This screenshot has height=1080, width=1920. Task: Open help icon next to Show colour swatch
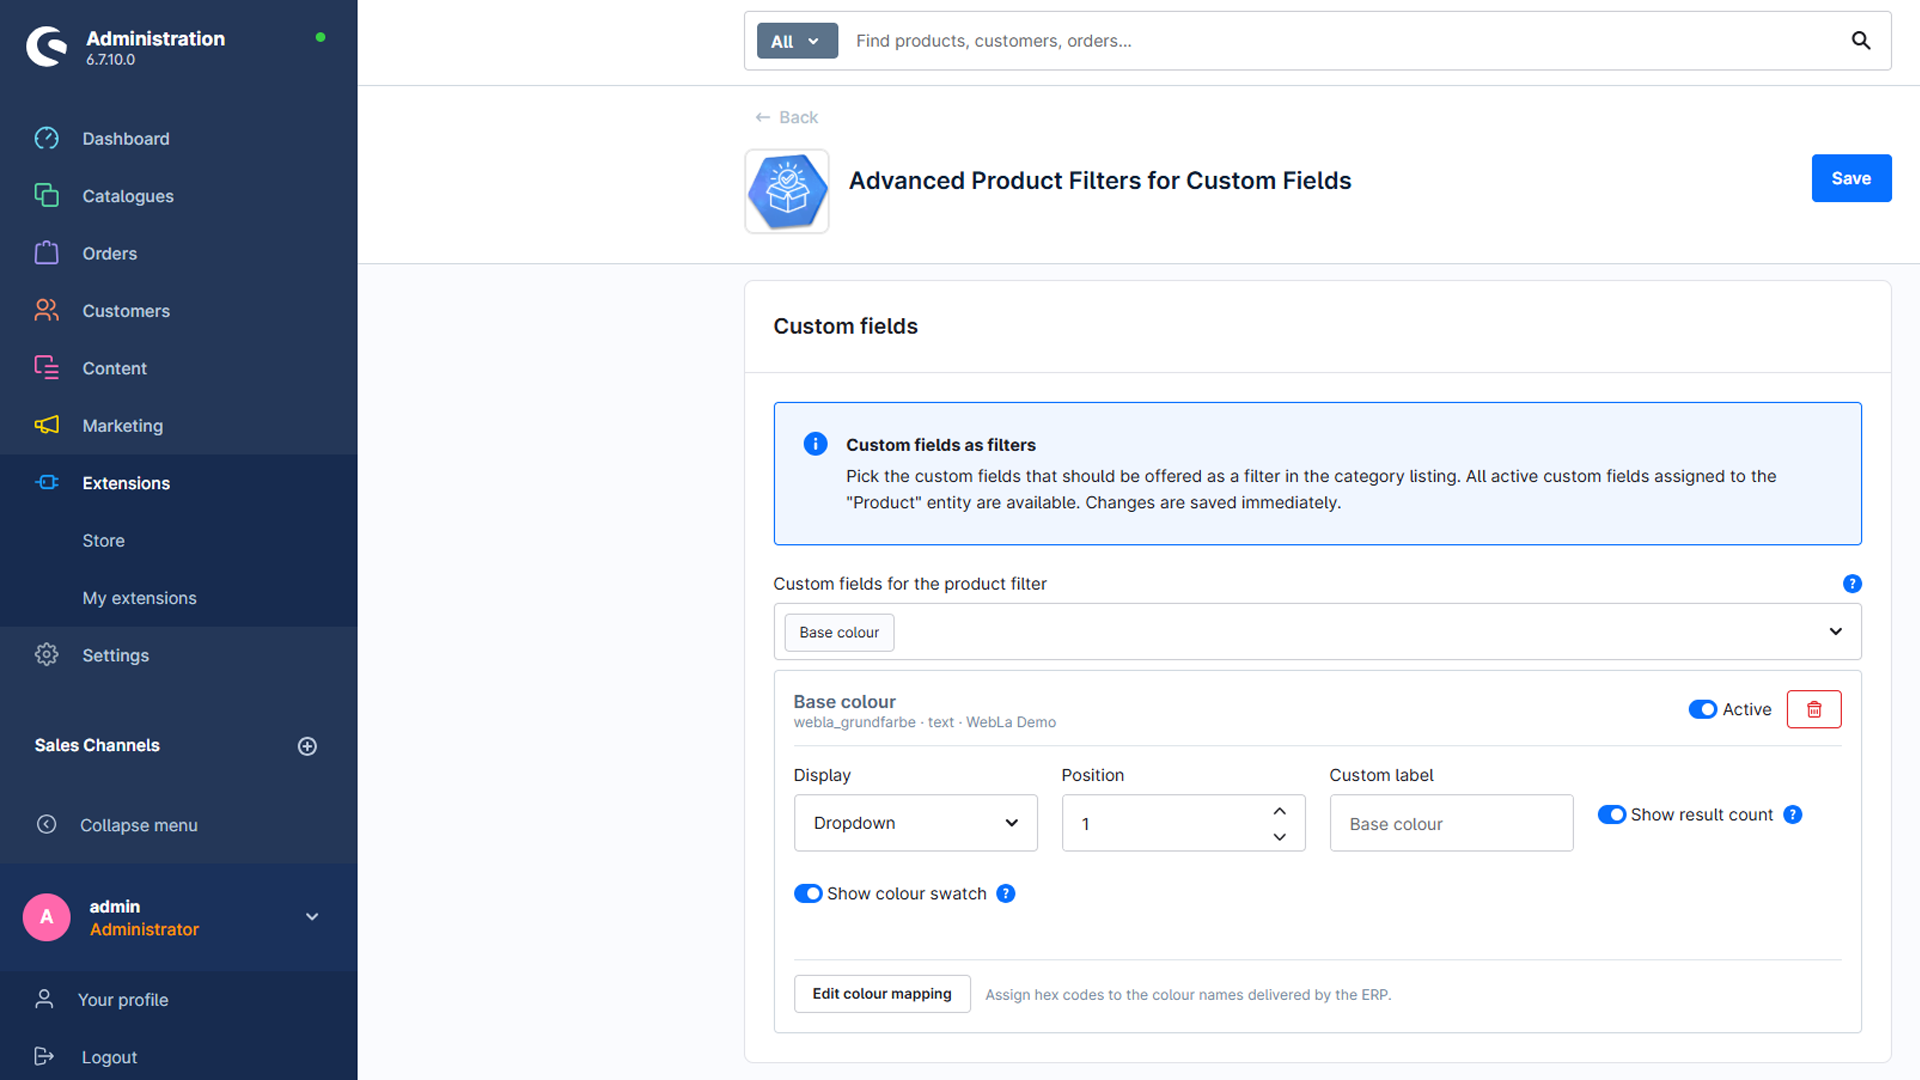tap(1006, 894)
